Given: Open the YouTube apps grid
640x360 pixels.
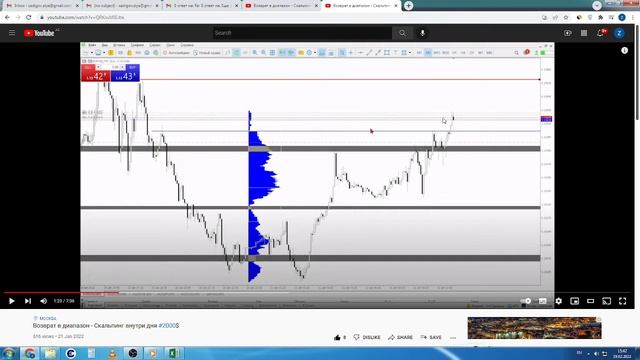Looking at the screenshot, I should (x=584, y=33).
